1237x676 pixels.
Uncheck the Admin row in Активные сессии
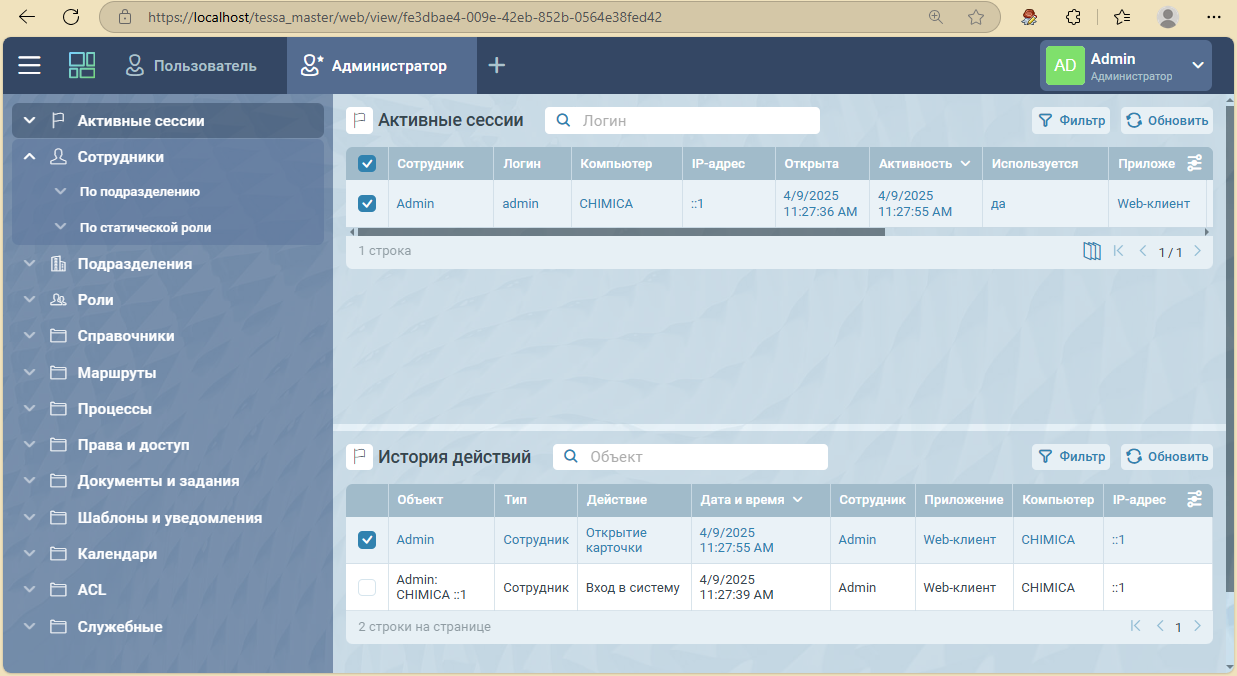[x=367, y=203]
